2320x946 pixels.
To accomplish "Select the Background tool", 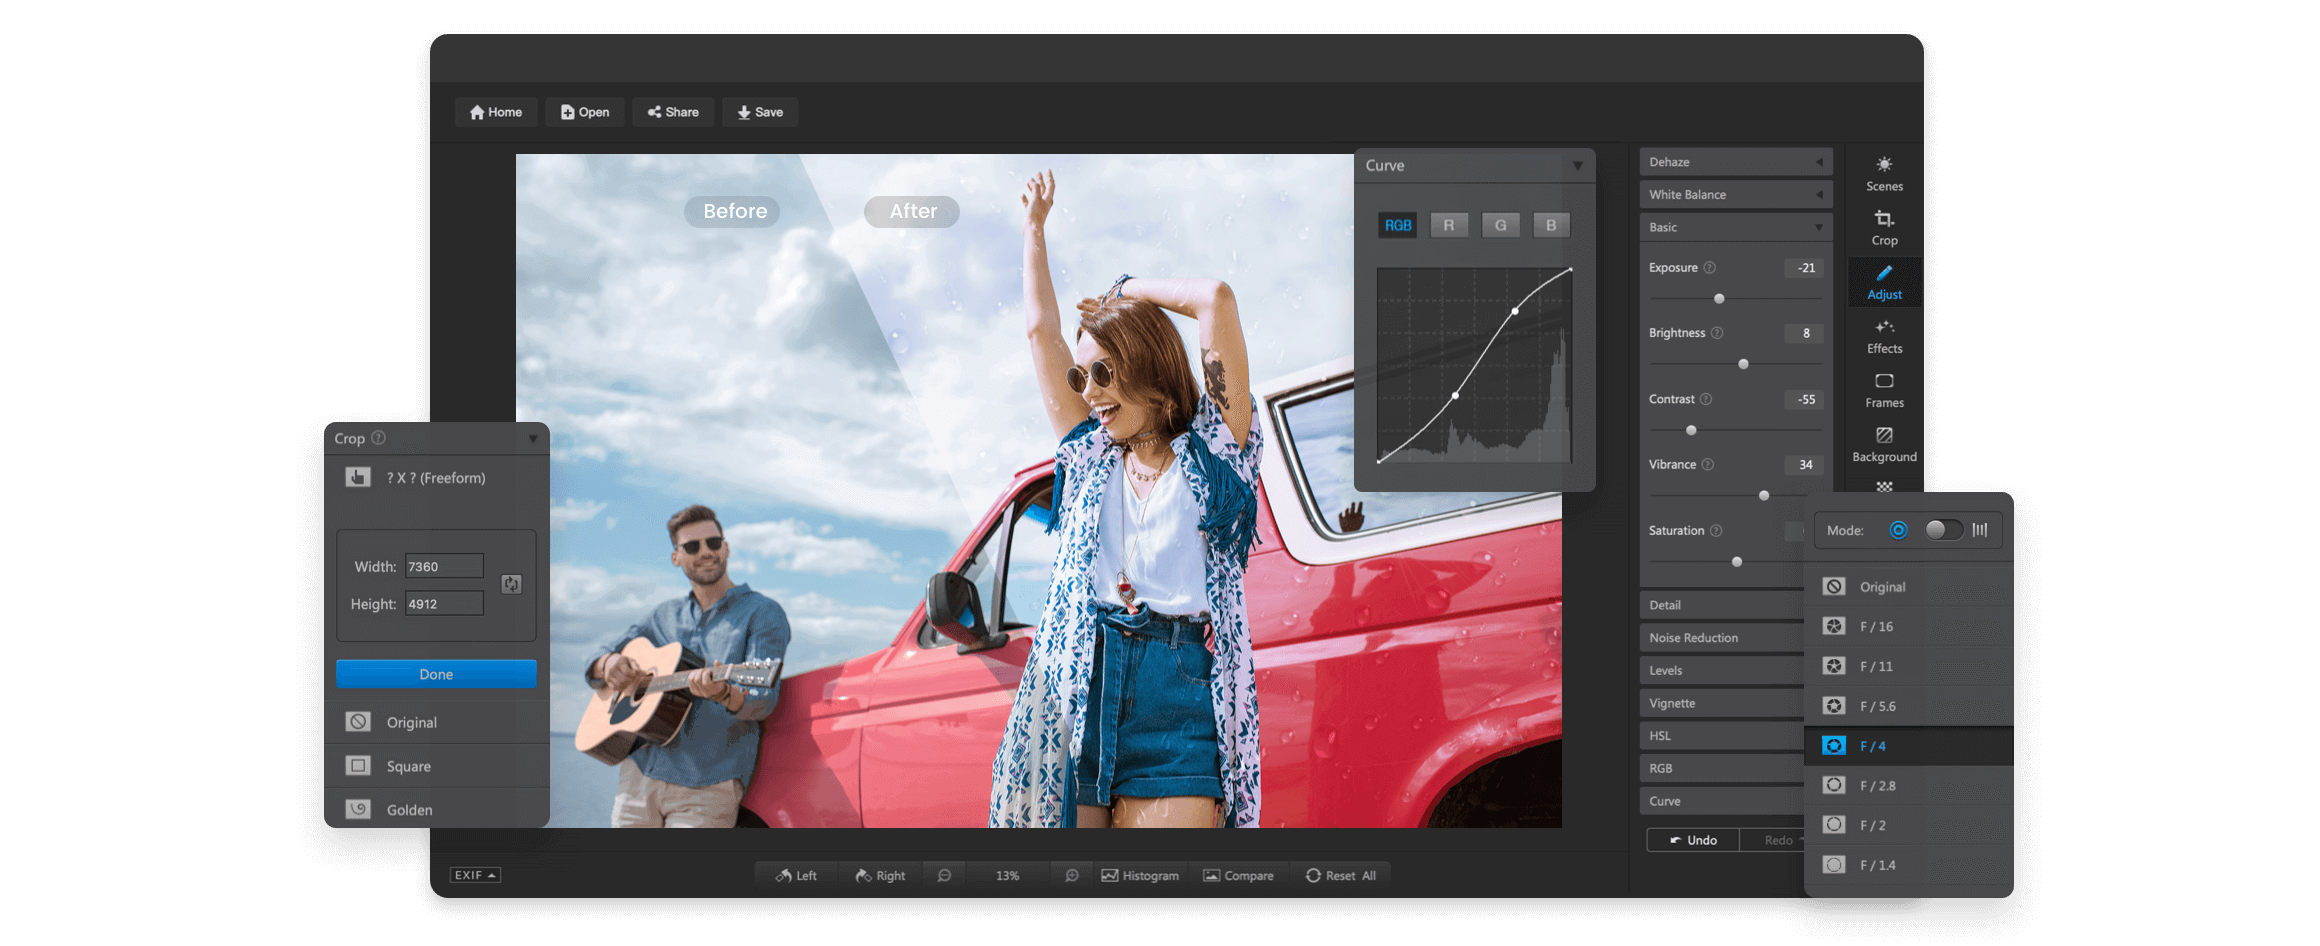I will click(1883, 444).
